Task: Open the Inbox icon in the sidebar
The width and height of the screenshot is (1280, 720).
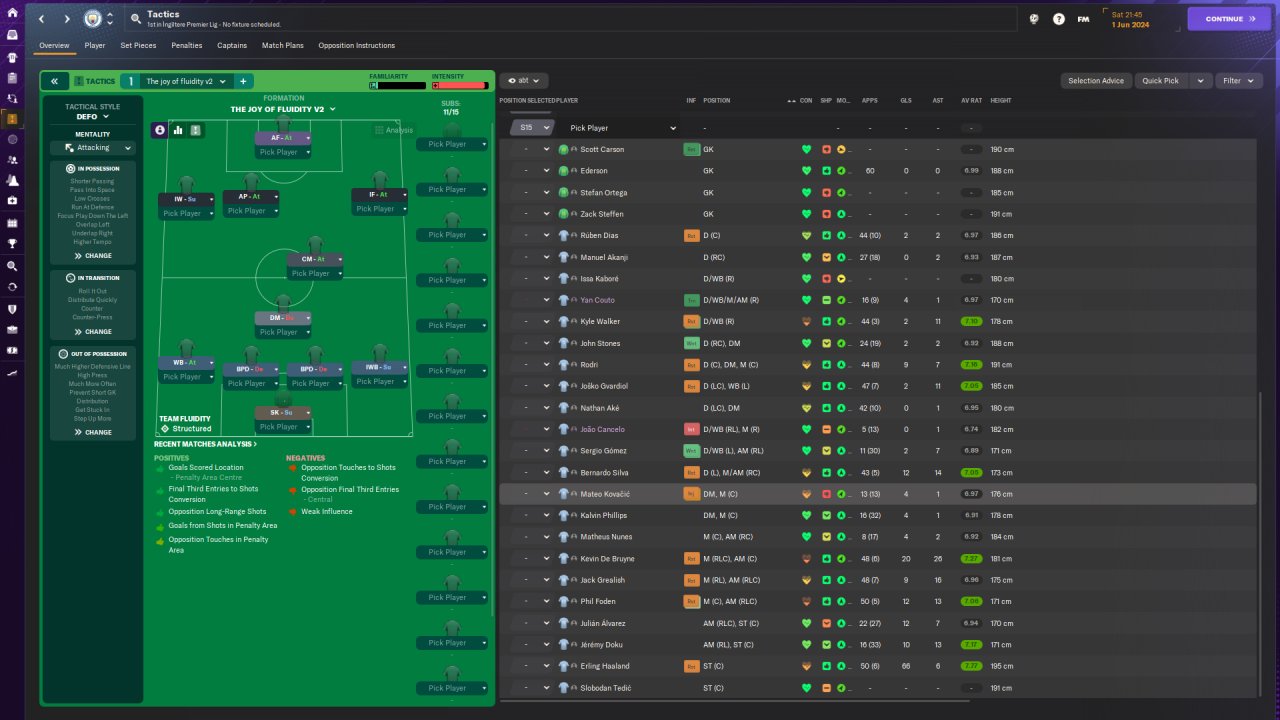Action: (x=12, y=35)
